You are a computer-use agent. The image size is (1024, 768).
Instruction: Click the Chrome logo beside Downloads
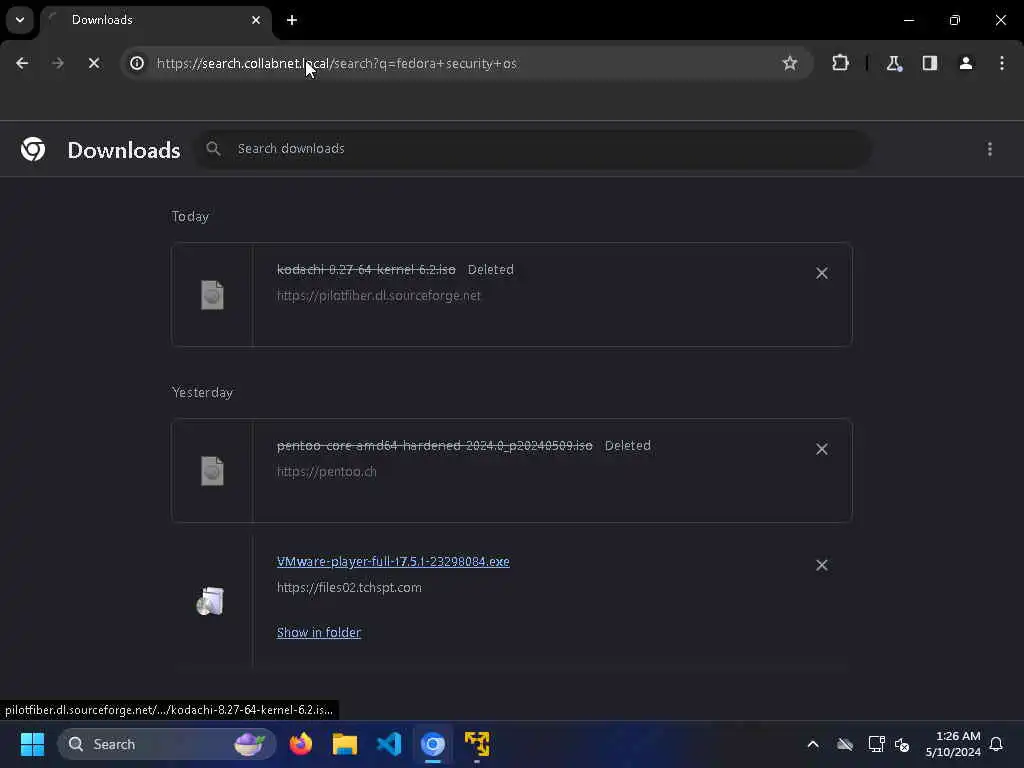(33, 150)
